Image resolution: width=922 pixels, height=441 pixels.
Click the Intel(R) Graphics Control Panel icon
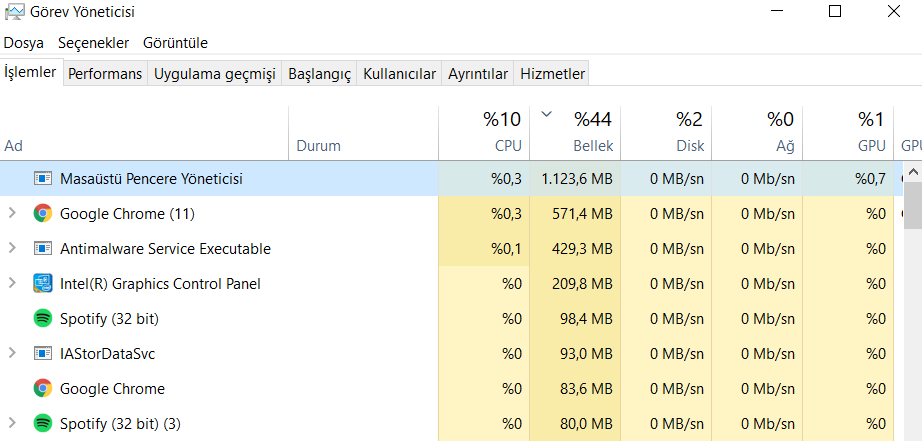[42, 283]
